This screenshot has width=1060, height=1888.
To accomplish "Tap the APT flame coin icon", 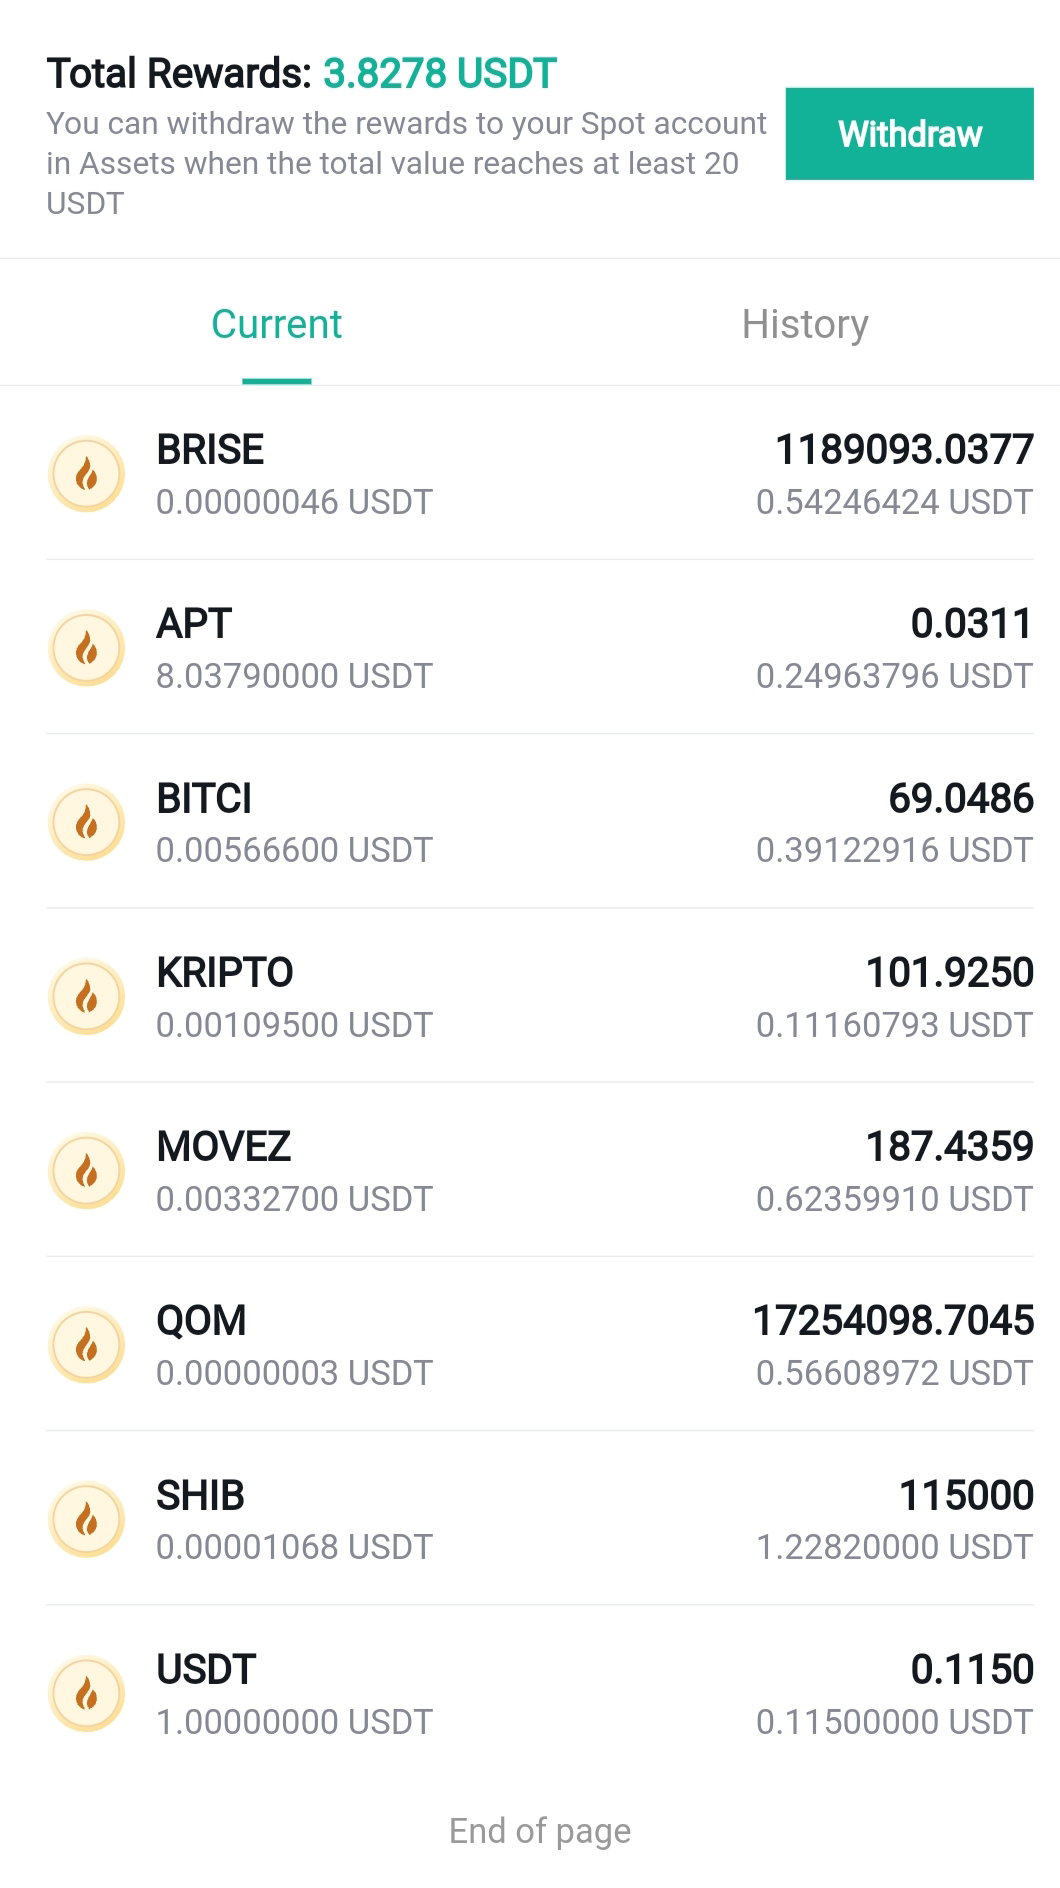I will coord(87,648).
